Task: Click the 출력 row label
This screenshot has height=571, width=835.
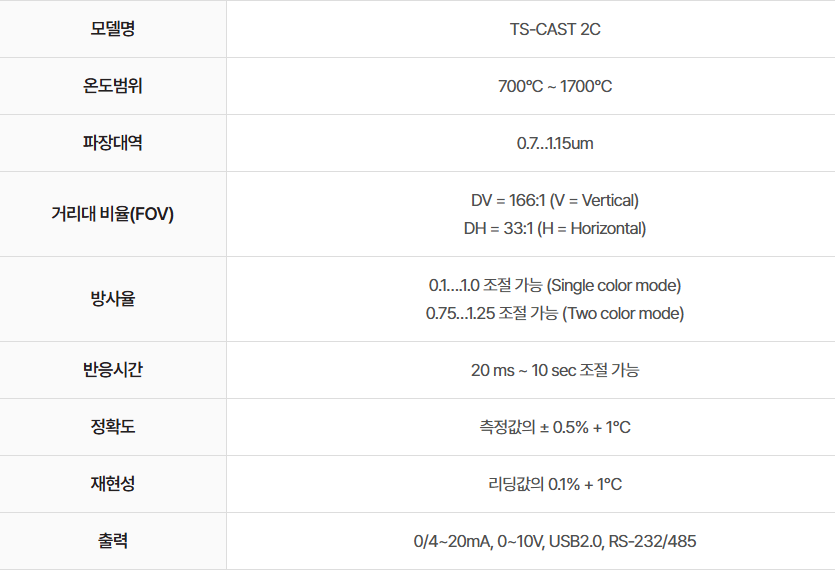Action: [113, 541]
